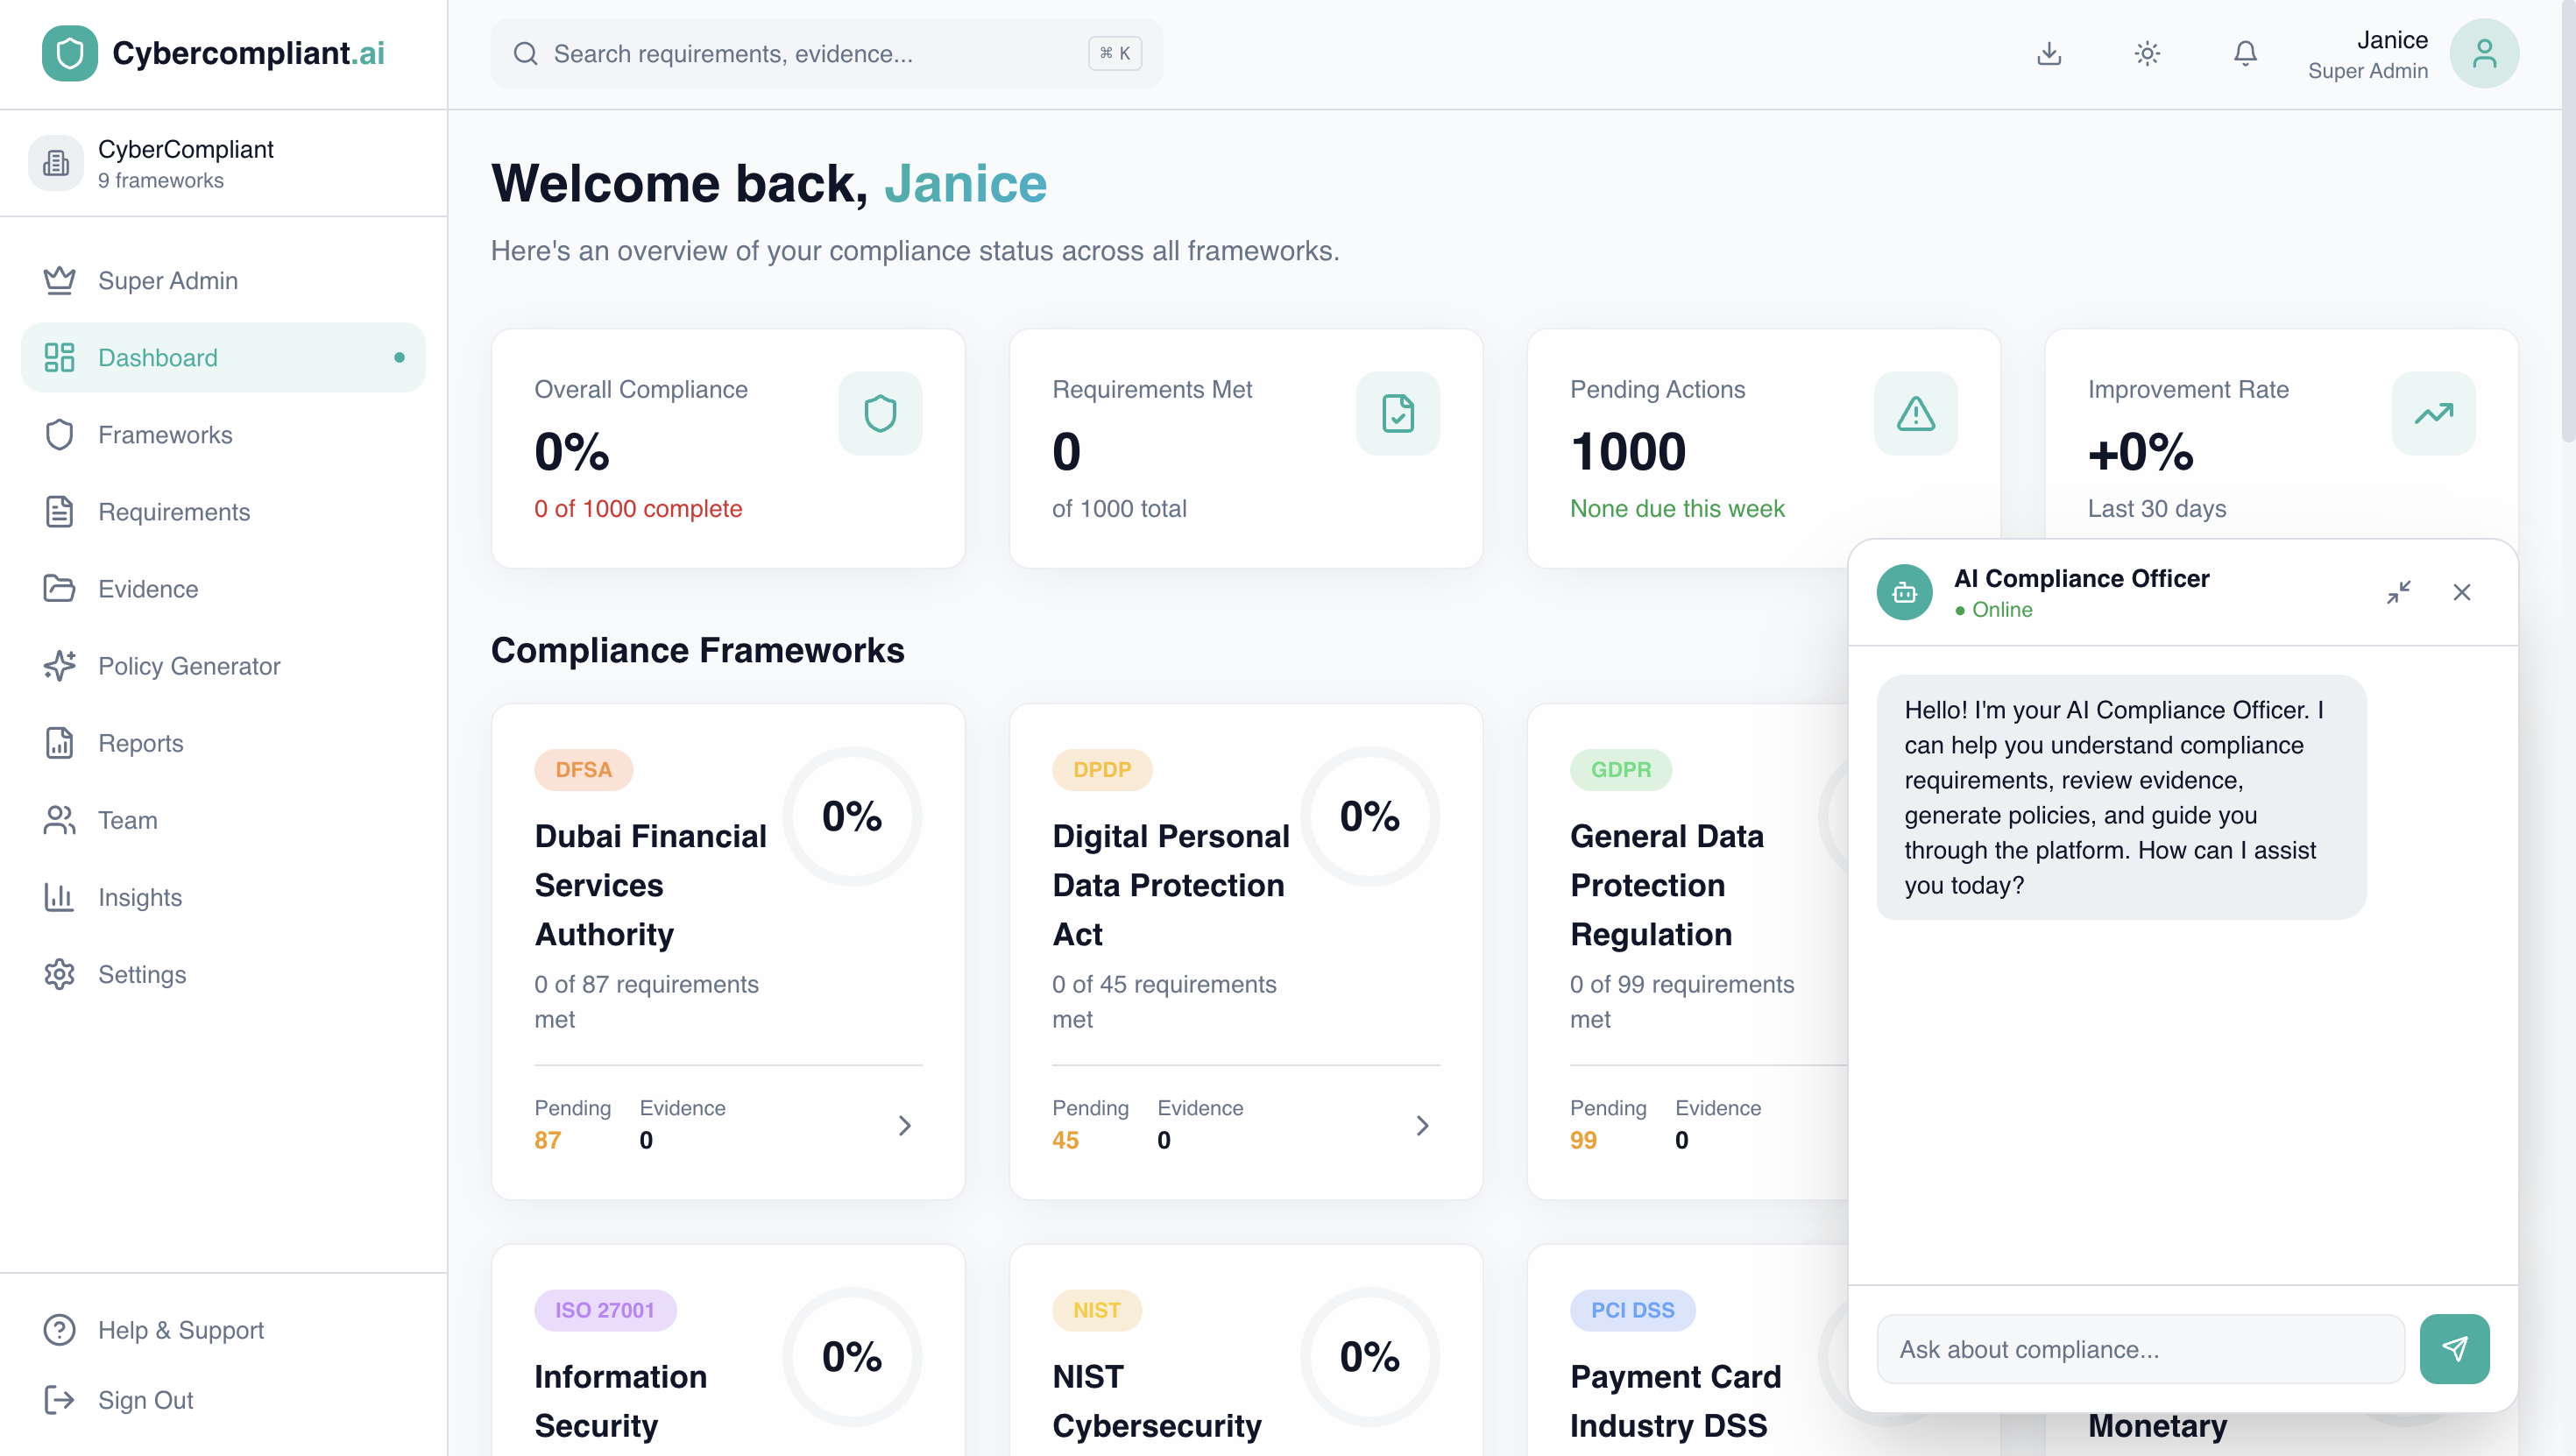Viewport: 2576px width, 1456px height.
Task: Expand the DFSA framework card chevron
Action: [904, 1125]
